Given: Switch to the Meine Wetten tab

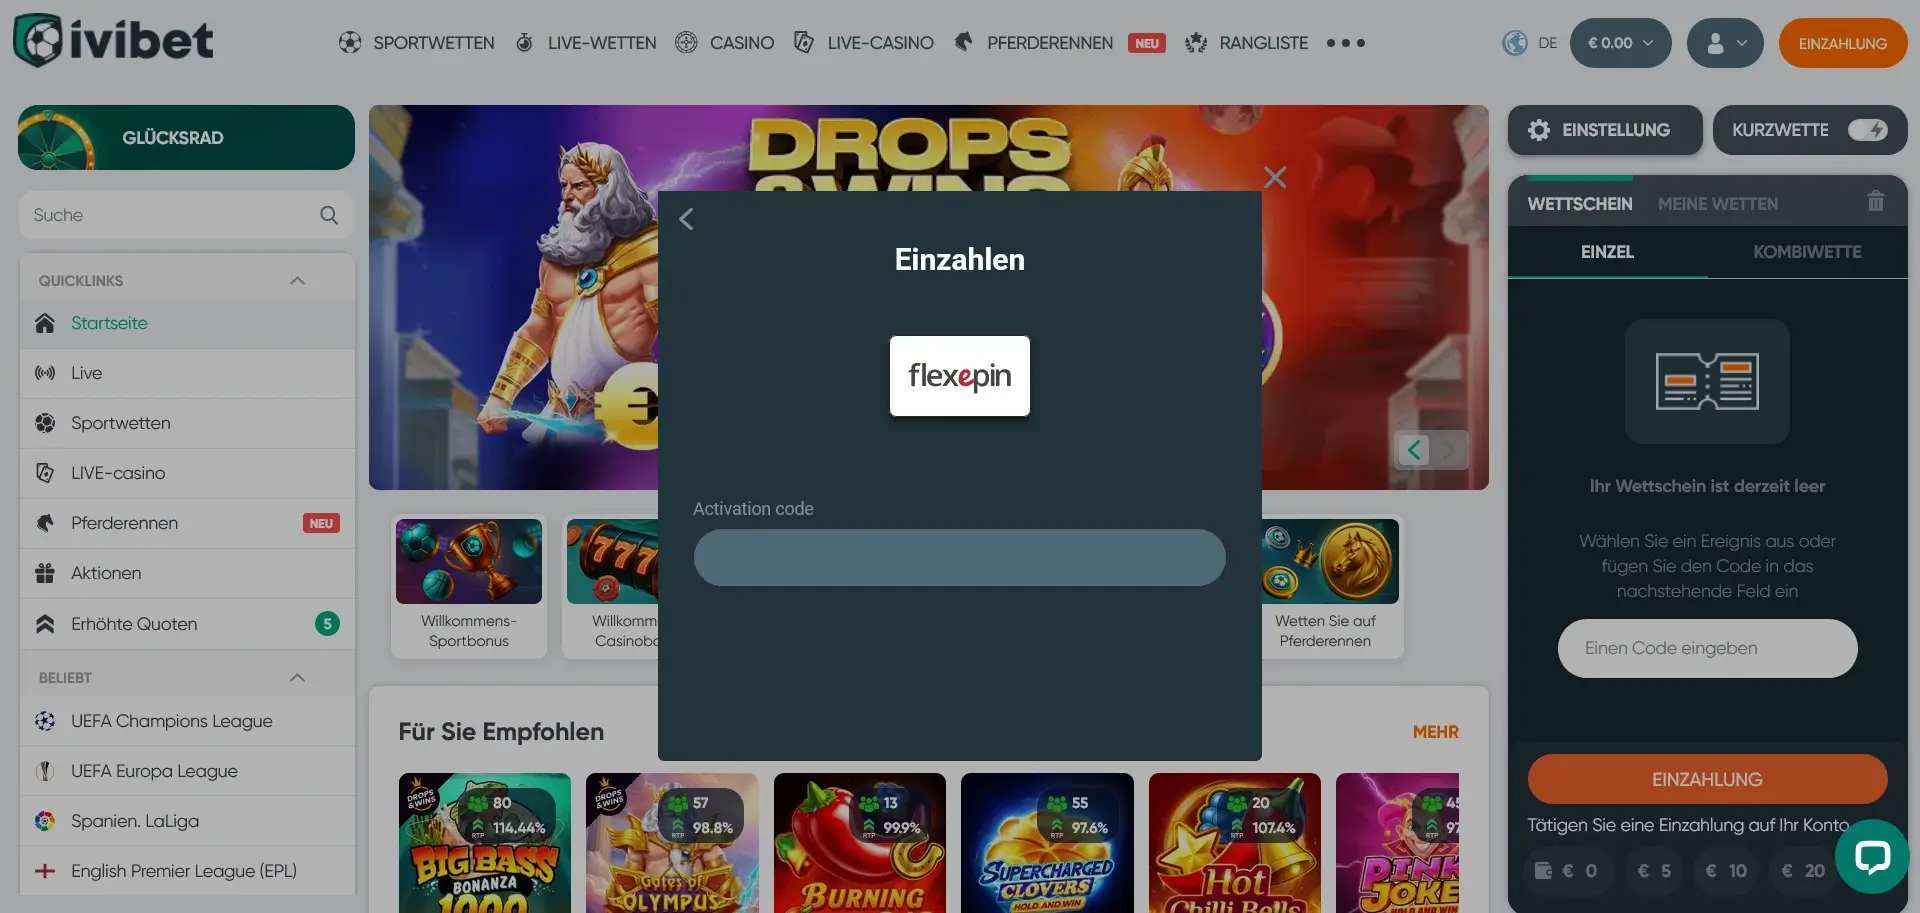Looking at the screenshot, I should pyautogui.click(x=1718, y=204).
